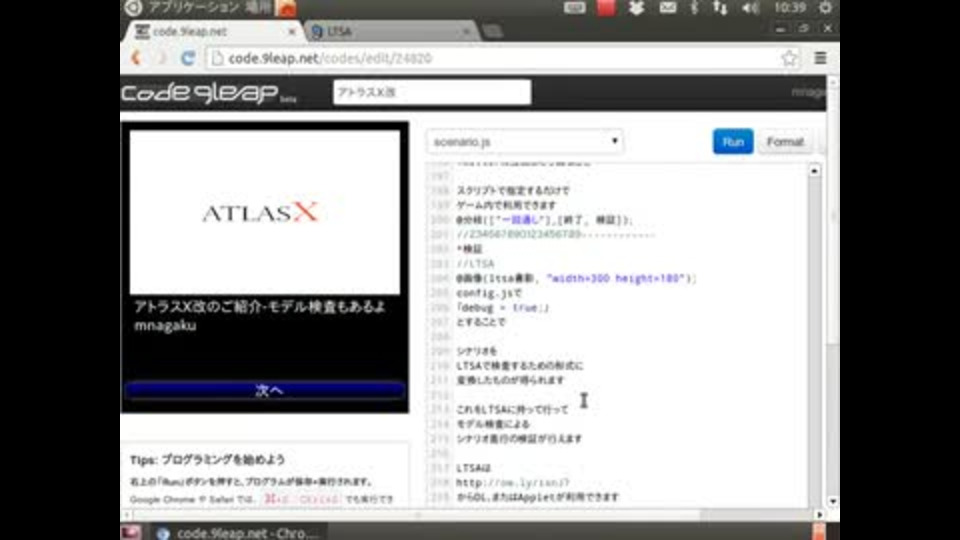This screenshot has height=540, width=960.
Task: Edit the project title field アトラスX改
Action: click(432, 92)
